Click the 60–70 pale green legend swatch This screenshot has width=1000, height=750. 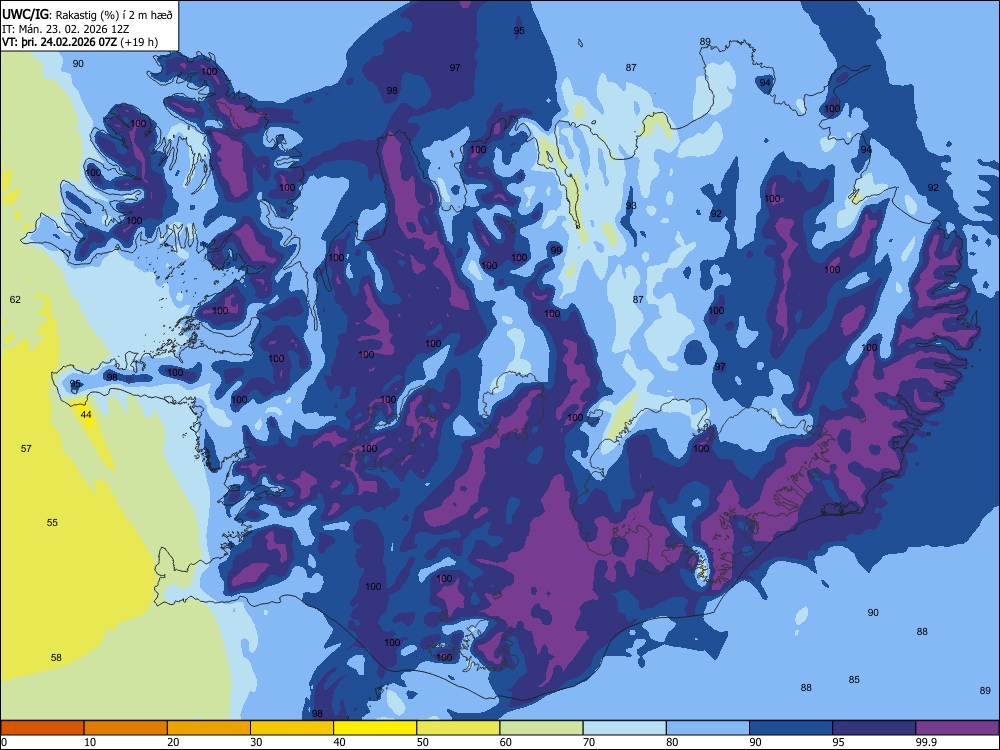541,728
